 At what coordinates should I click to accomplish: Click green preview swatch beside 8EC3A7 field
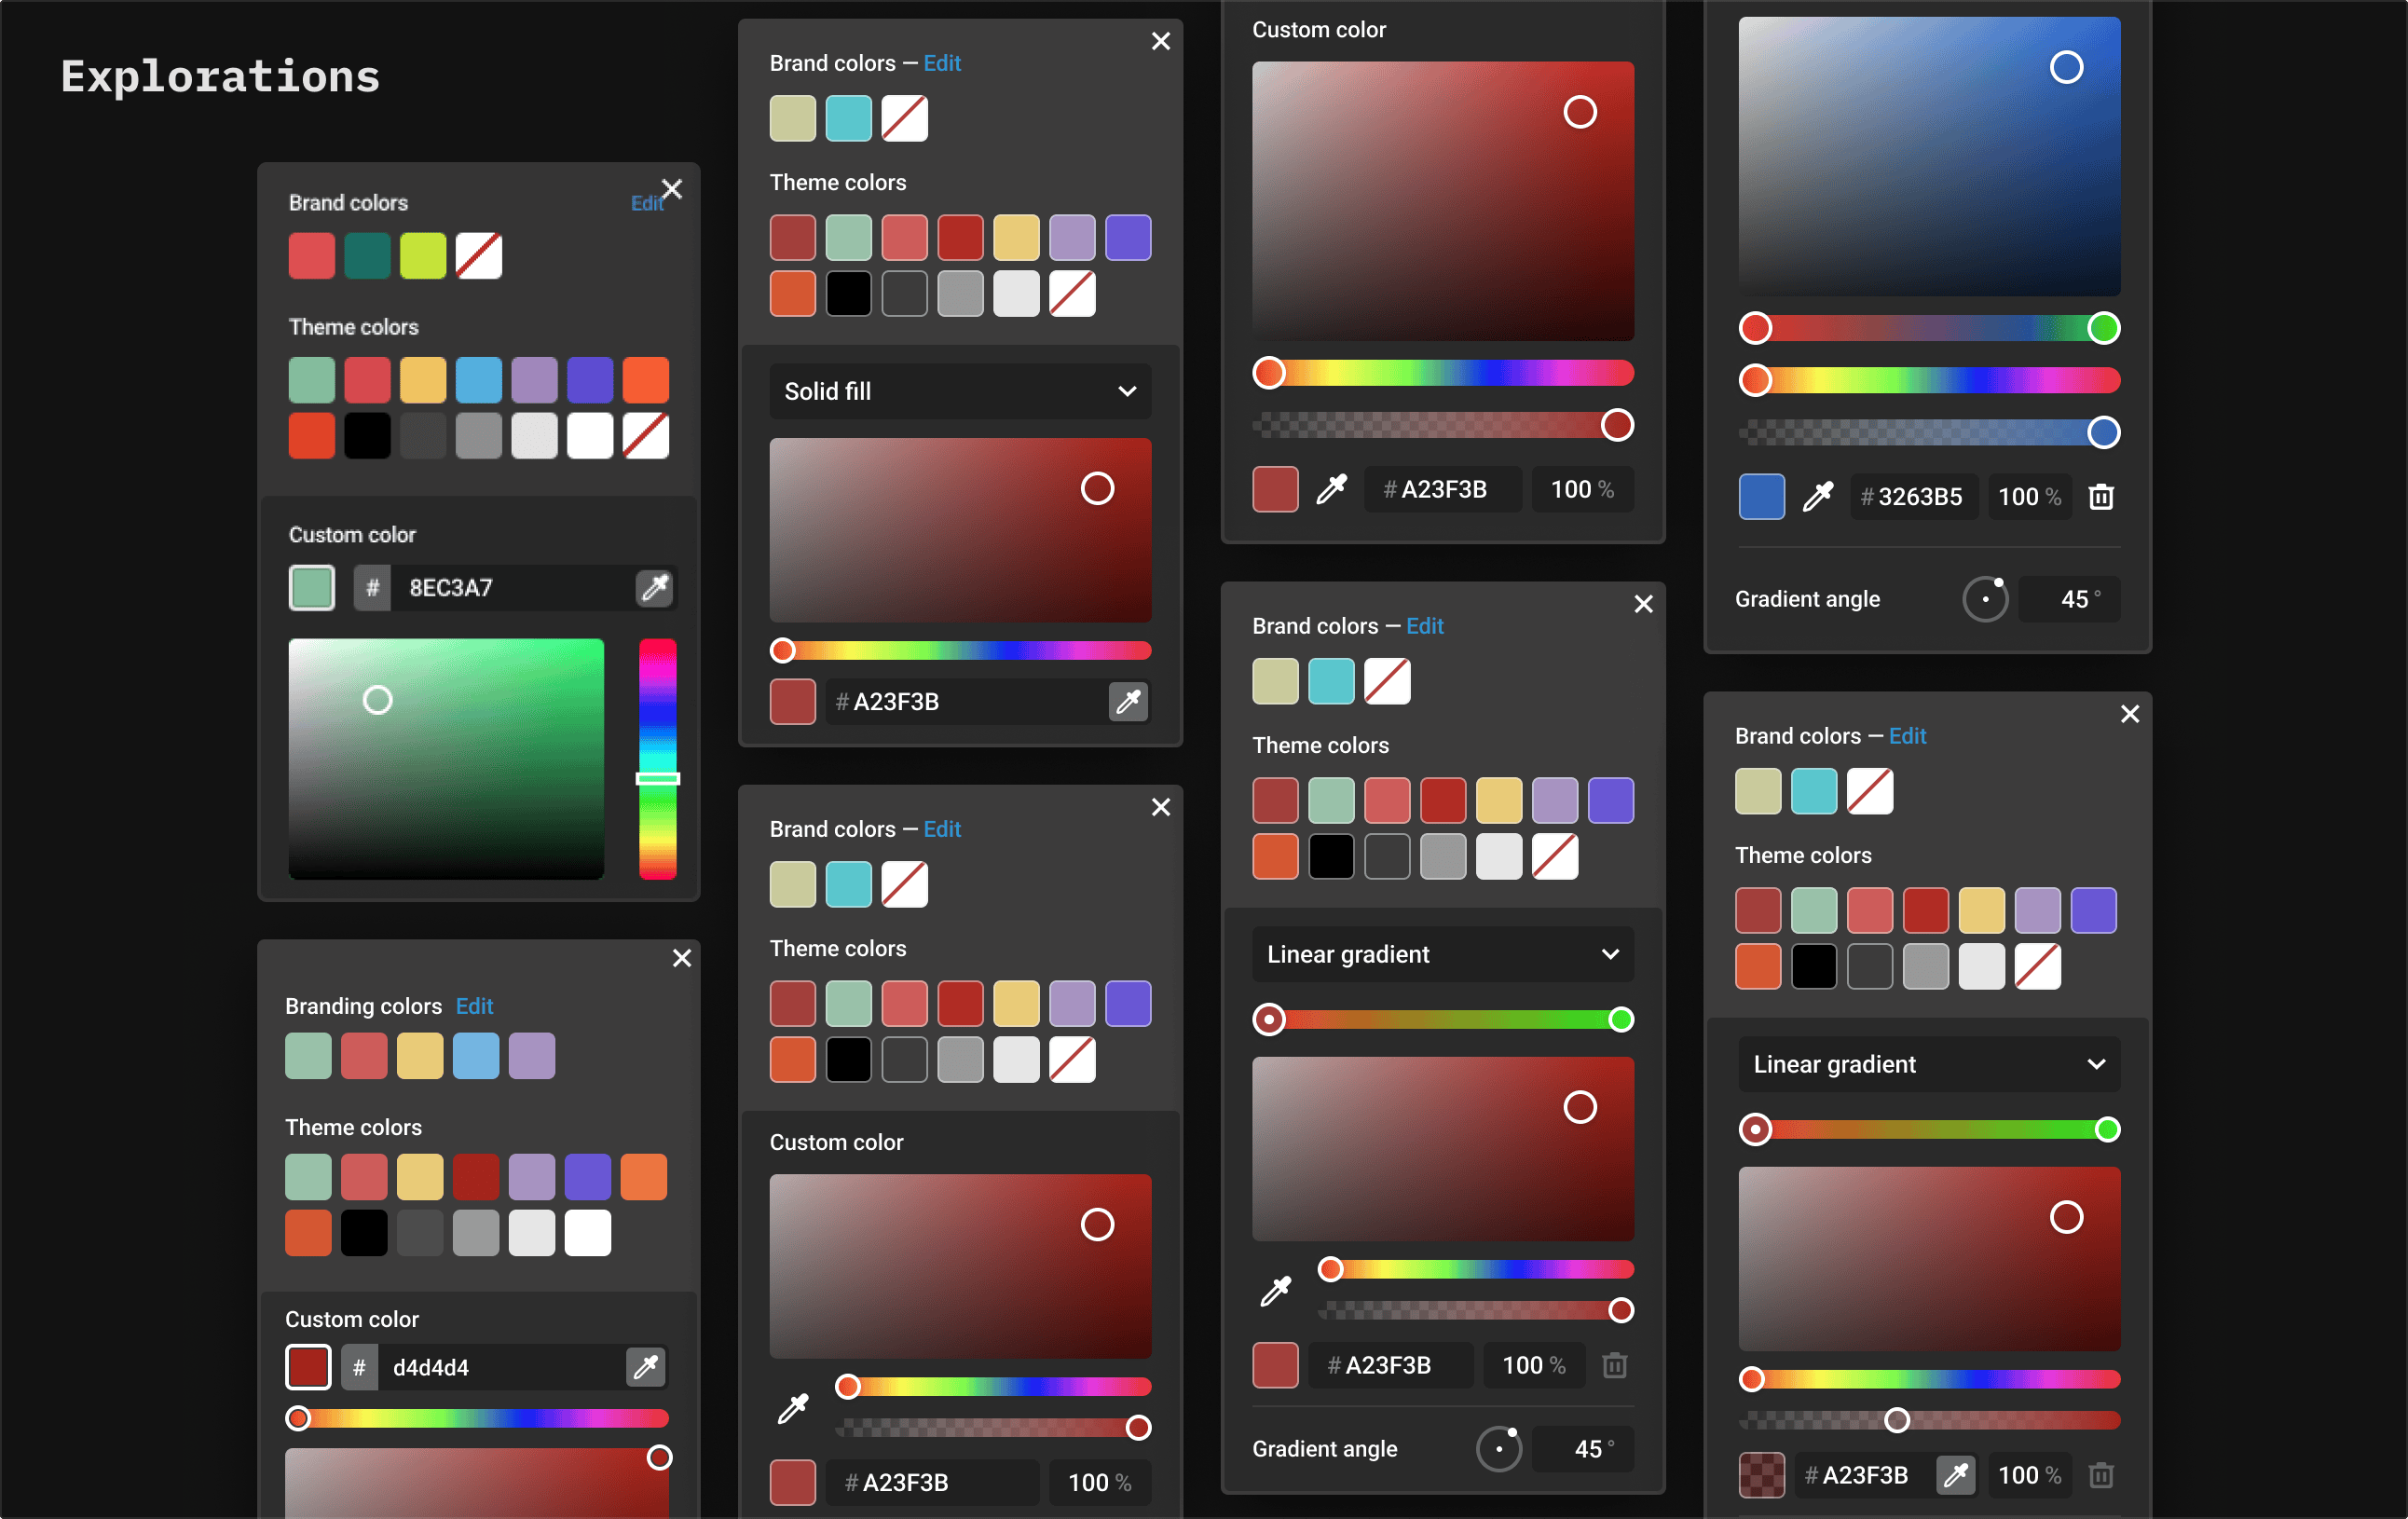312,588
